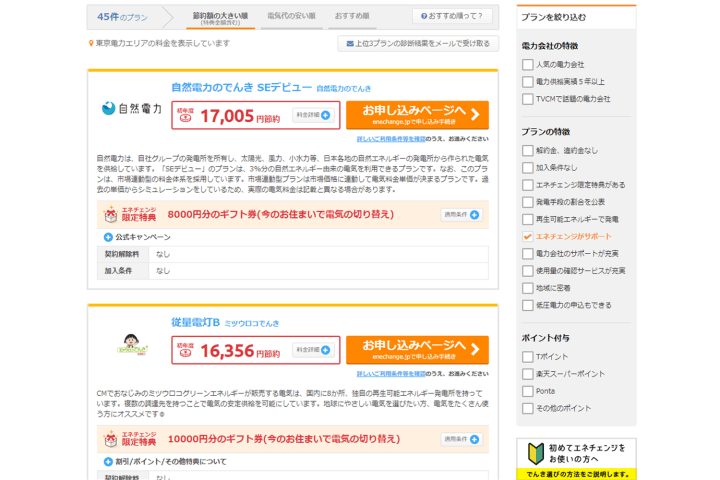720x480 pixels.
Task: Check the 電力供給実績5年以上 filter
Action: [x=528, y=82]
